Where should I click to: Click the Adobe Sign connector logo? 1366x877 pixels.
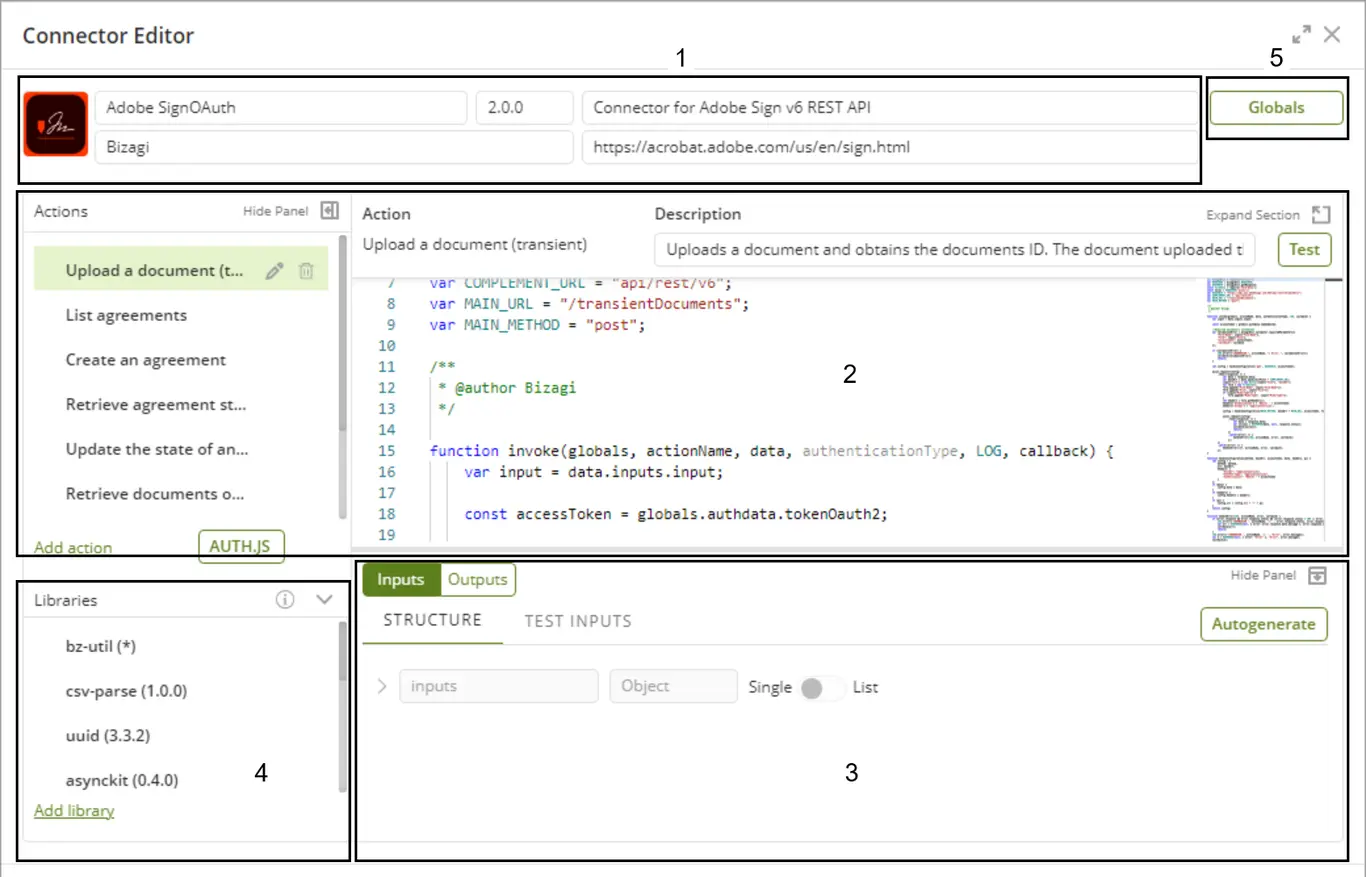pyautogui.click(x=56, y=124)
